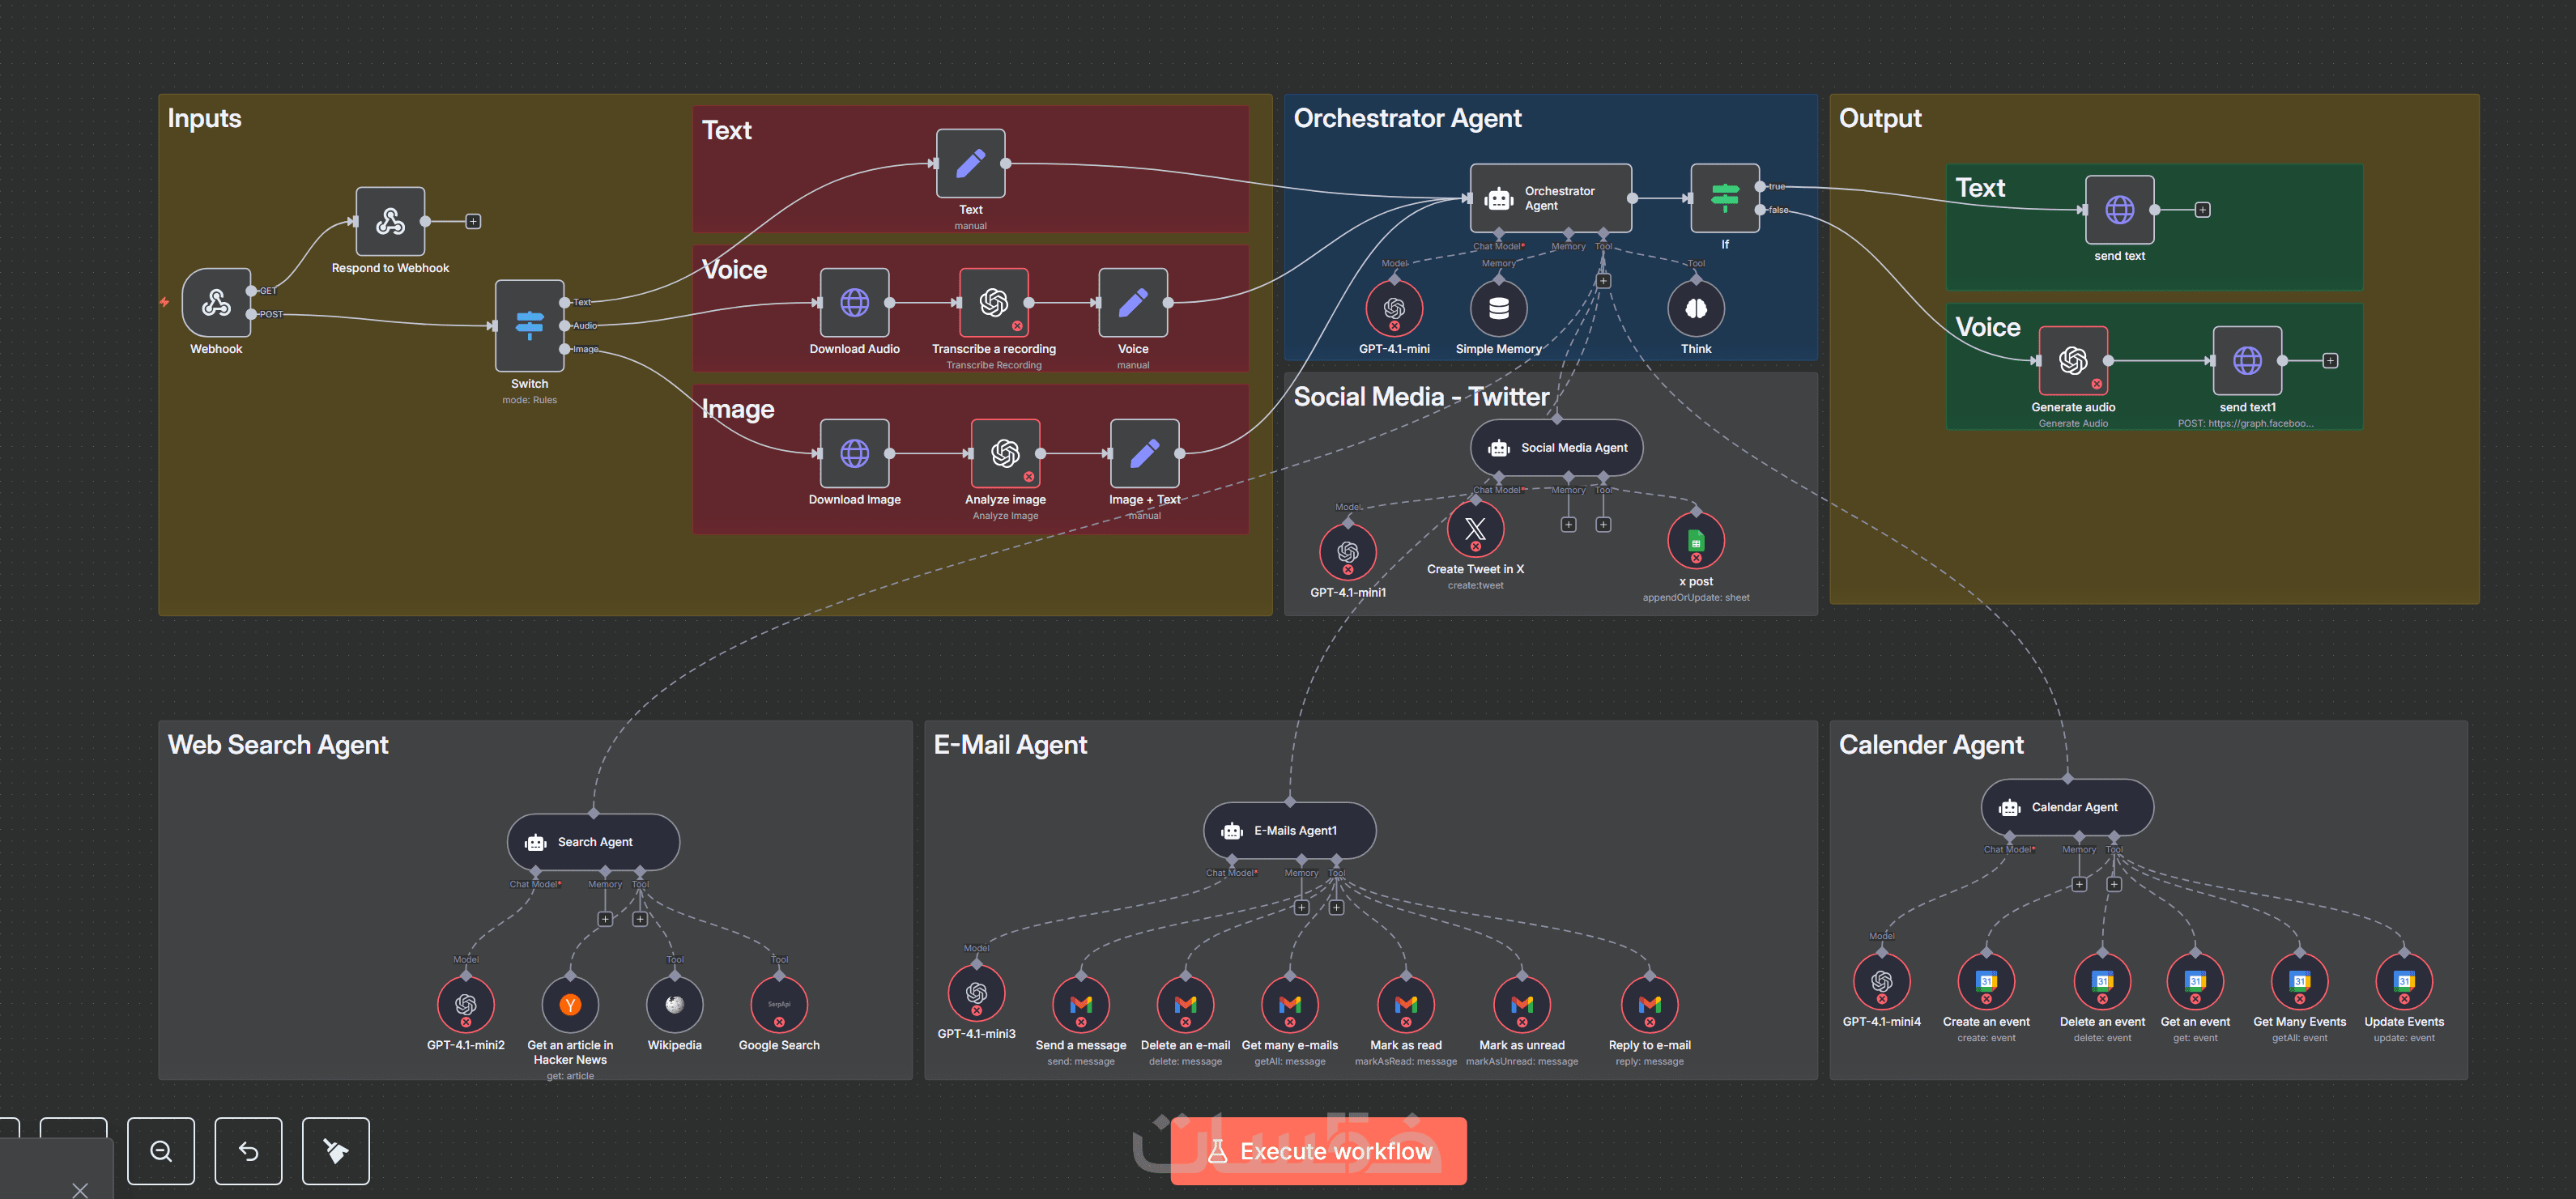The height and width of the screenshot is (1199, 2576).
Task: Select the Create Tweet in X node
Action: click(x=1475, y=530)
